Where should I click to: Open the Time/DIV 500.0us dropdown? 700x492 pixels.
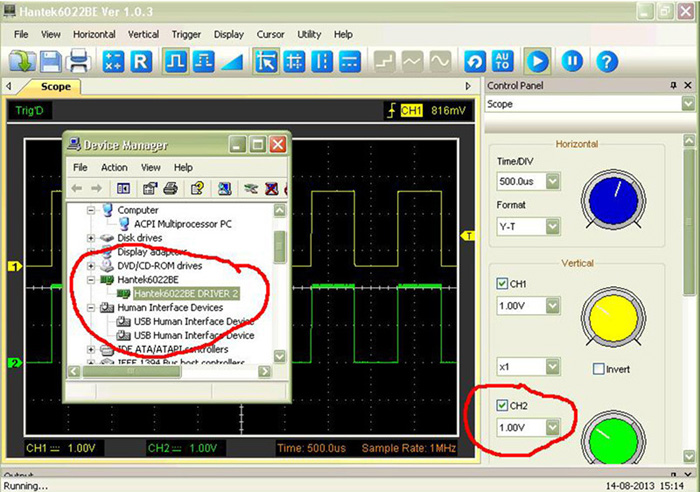553,181
